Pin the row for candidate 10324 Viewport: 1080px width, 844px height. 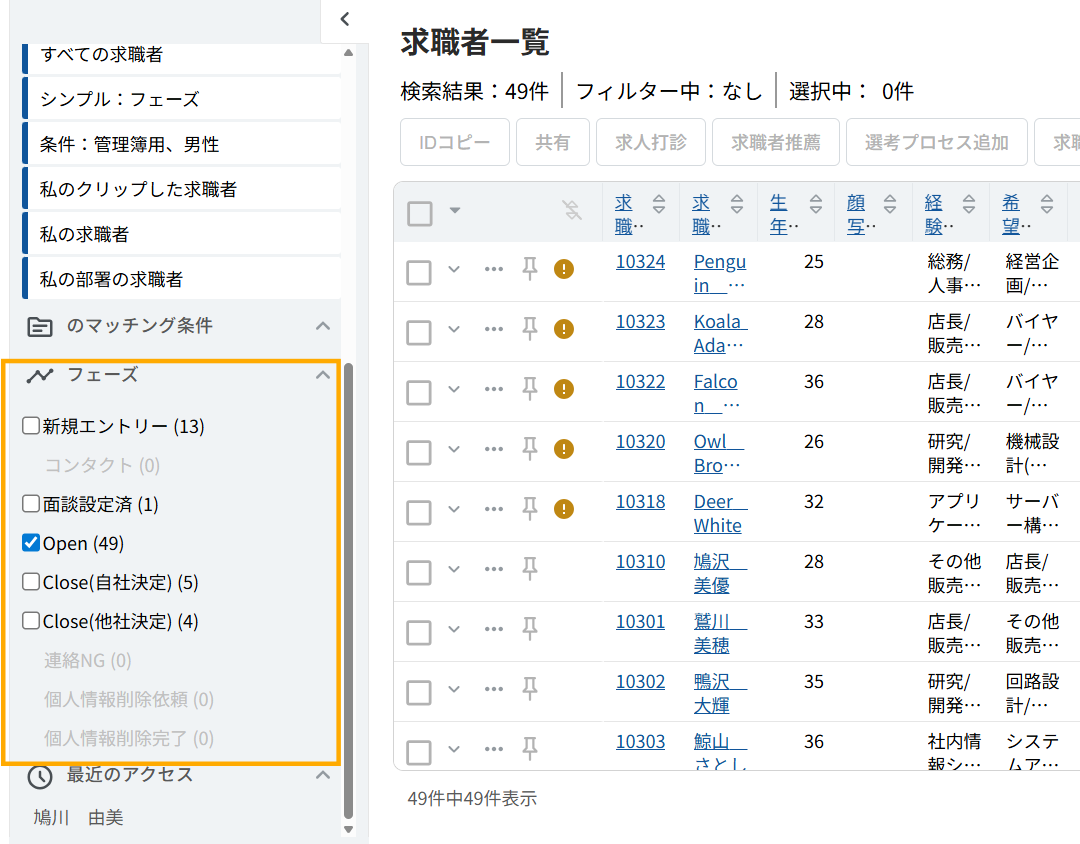(530, 269)
